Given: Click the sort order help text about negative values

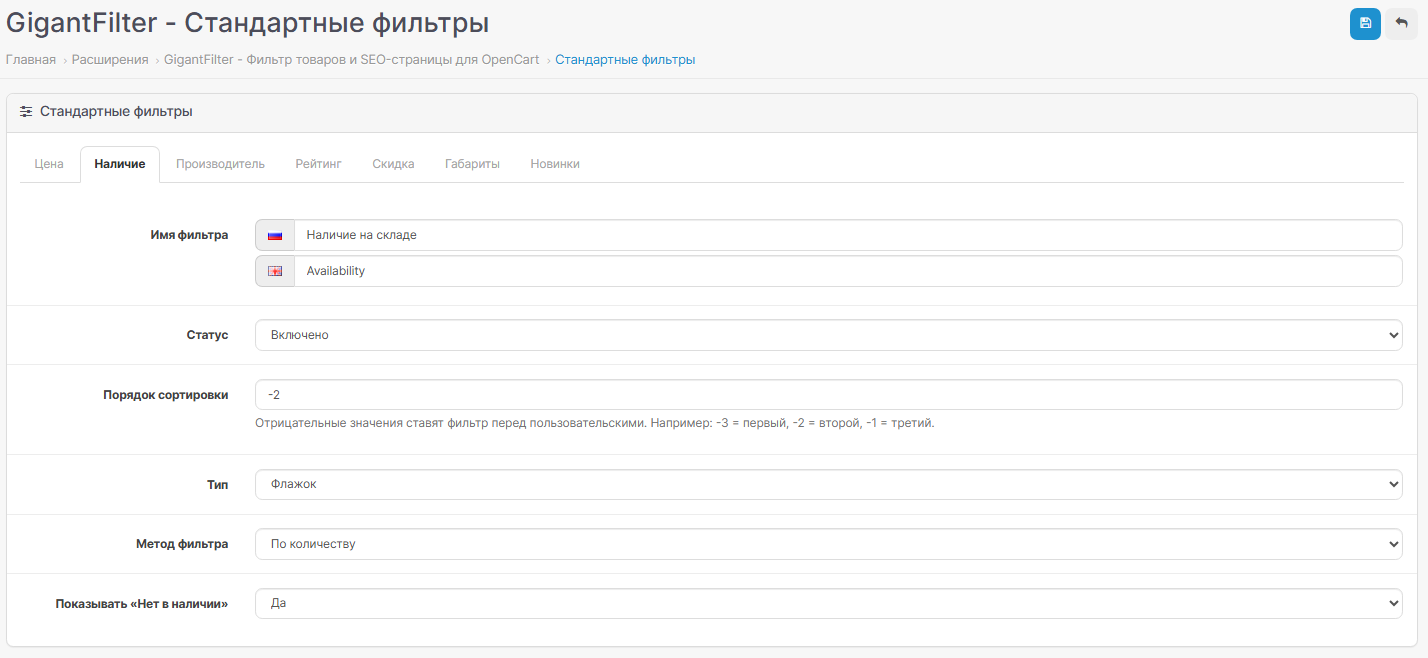Looking at the screenshot, I should pos(595,423).
